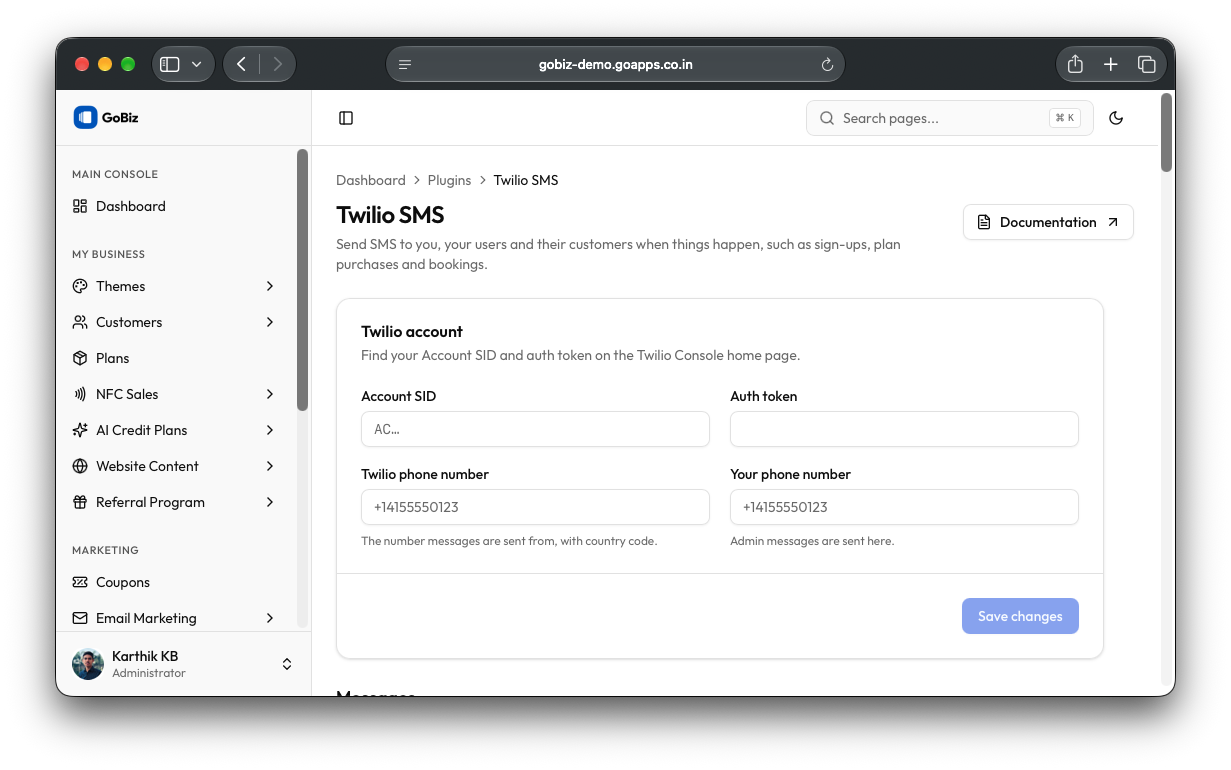Image resolution: width=1231 pixels, height=770 pixels.
Task: Click Safari's share icon
Action: pyautogui.click(x=1075, y=64)
